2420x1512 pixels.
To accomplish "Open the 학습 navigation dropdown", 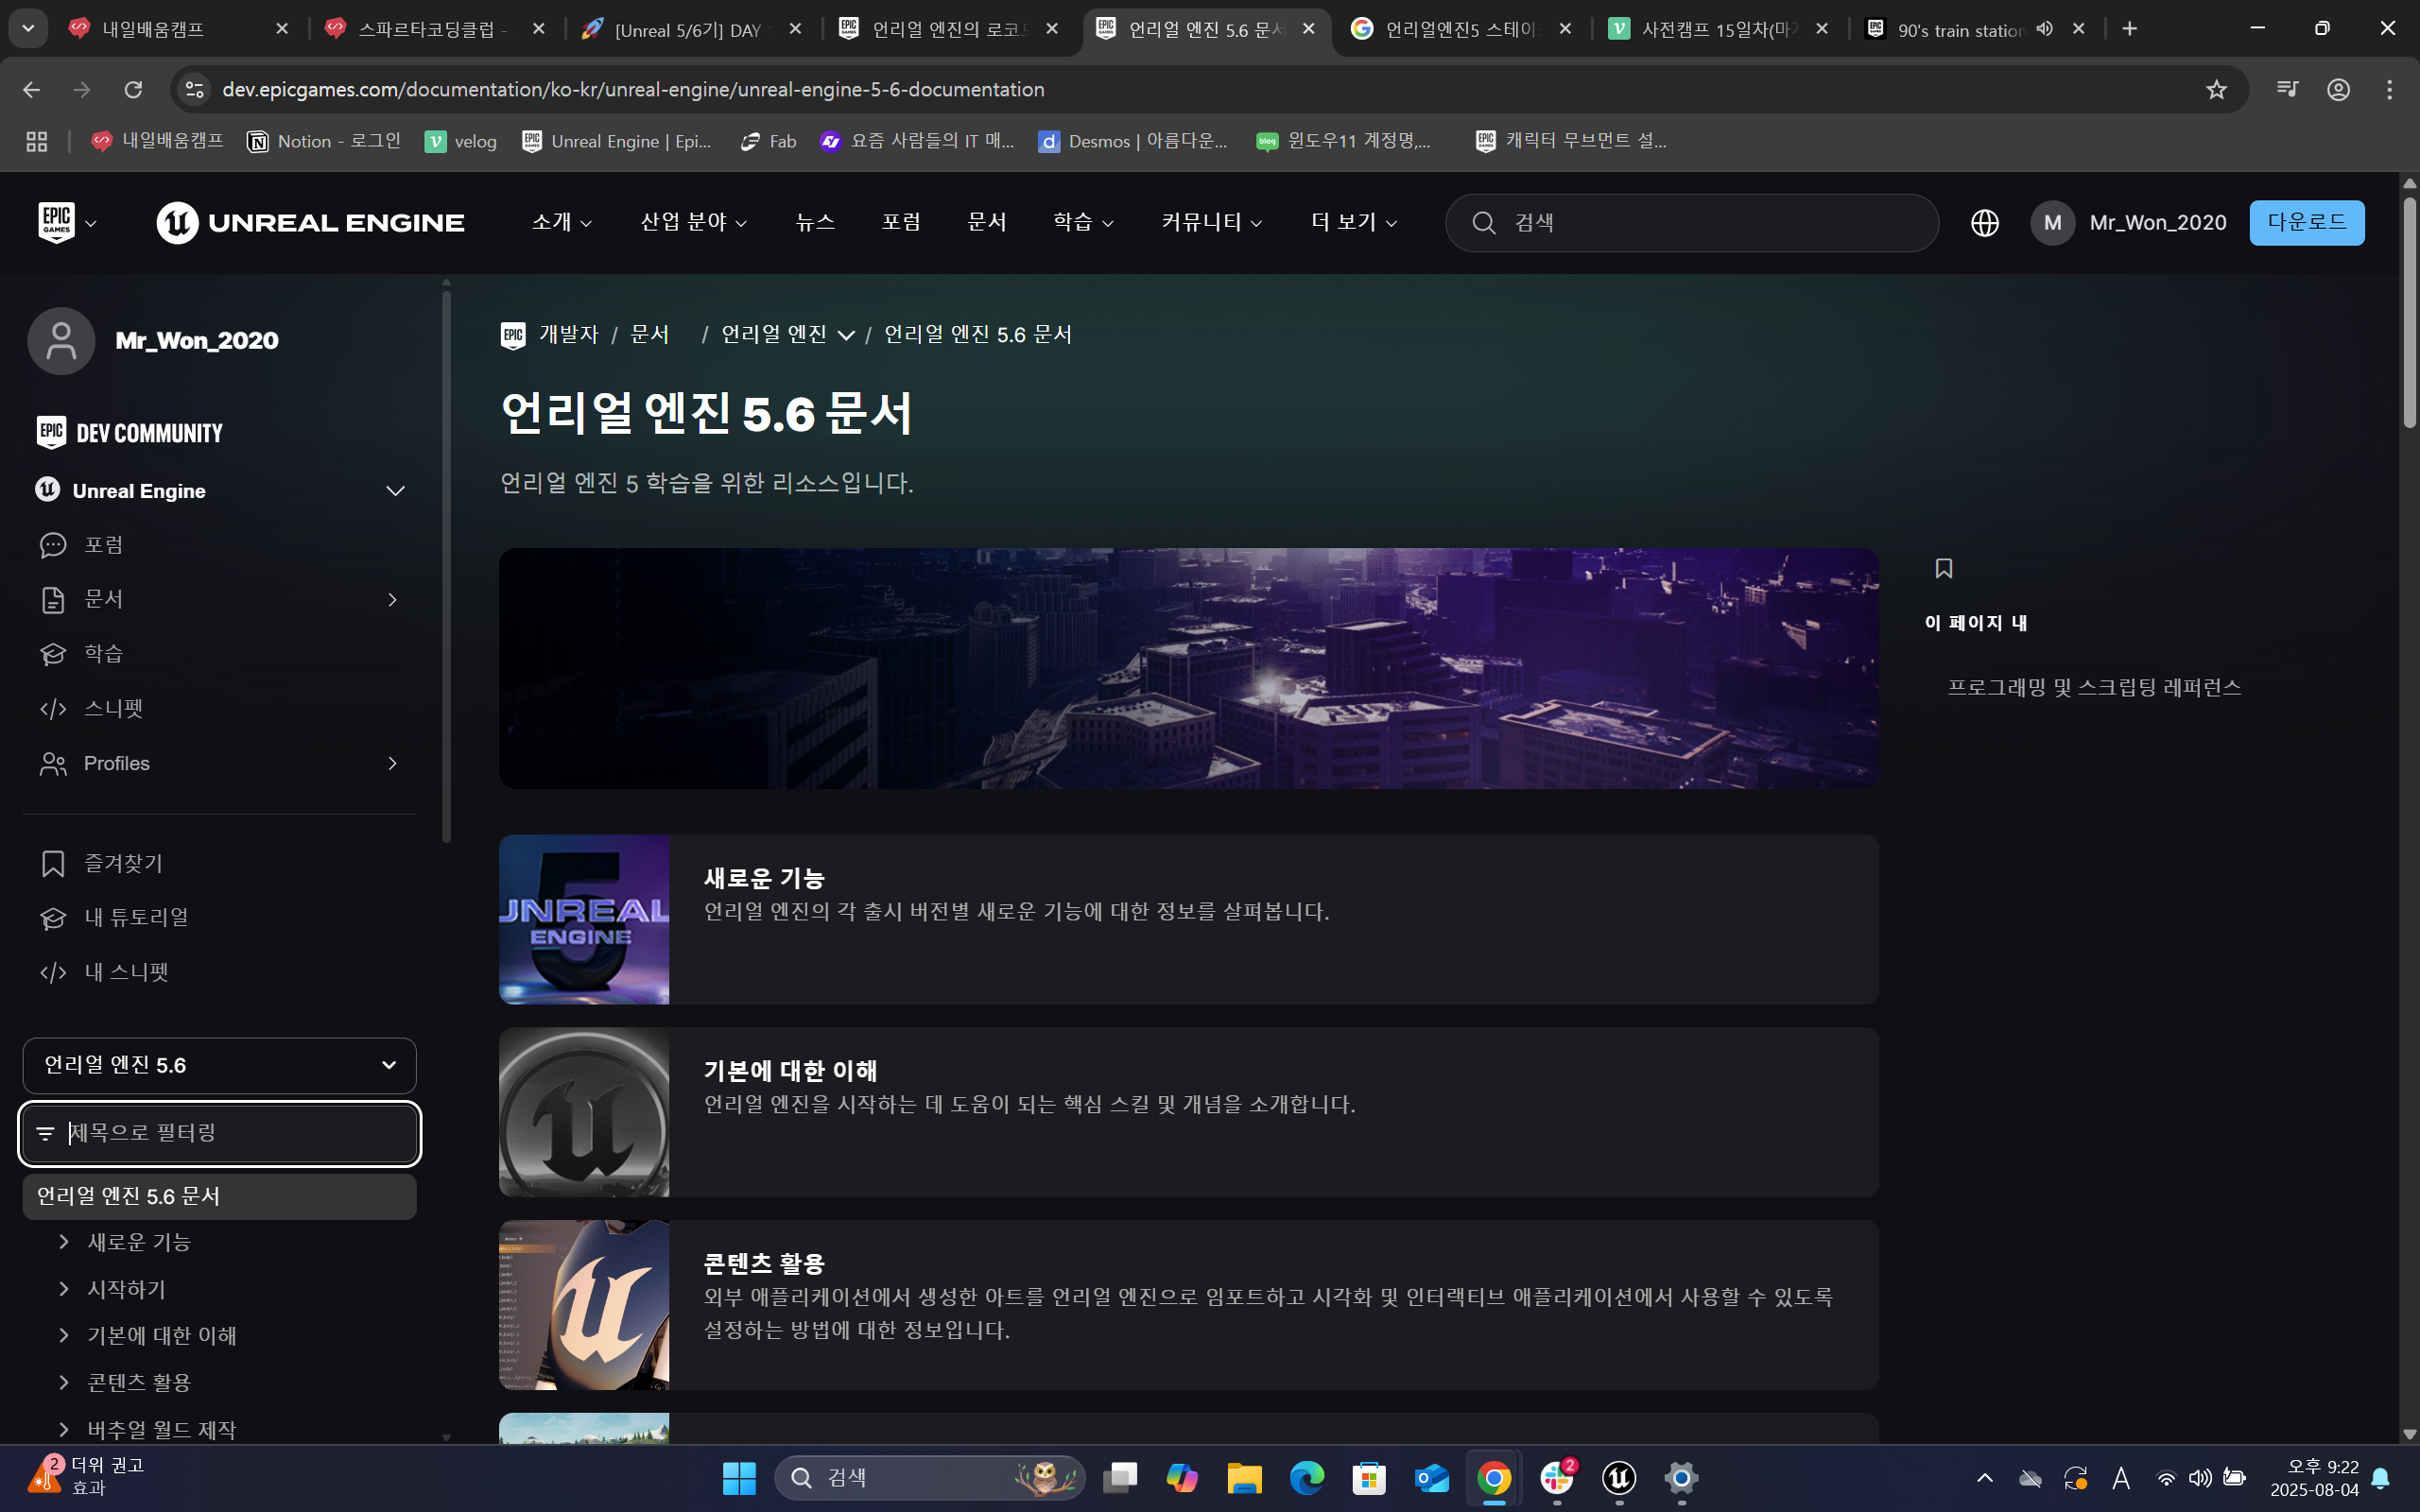I will 1083,222.
